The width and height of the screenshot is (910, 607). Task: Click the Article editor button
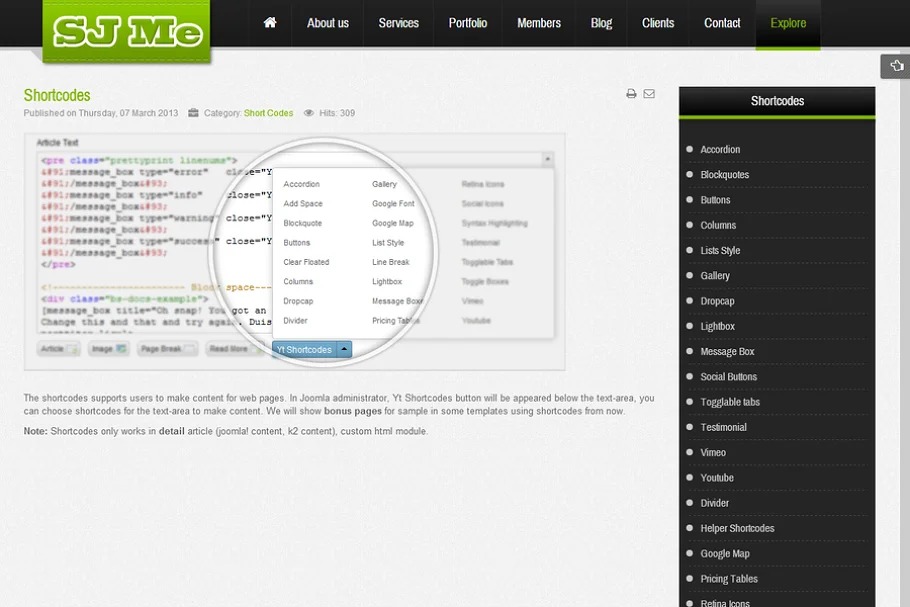pyautogui.click(x=54, y=349)
